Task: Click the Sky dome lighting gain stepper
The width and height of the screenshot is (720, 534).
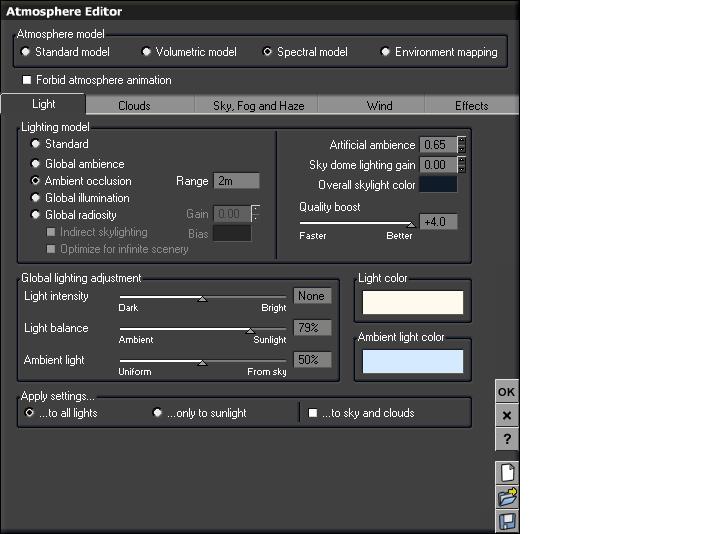Action: (462, 165)
